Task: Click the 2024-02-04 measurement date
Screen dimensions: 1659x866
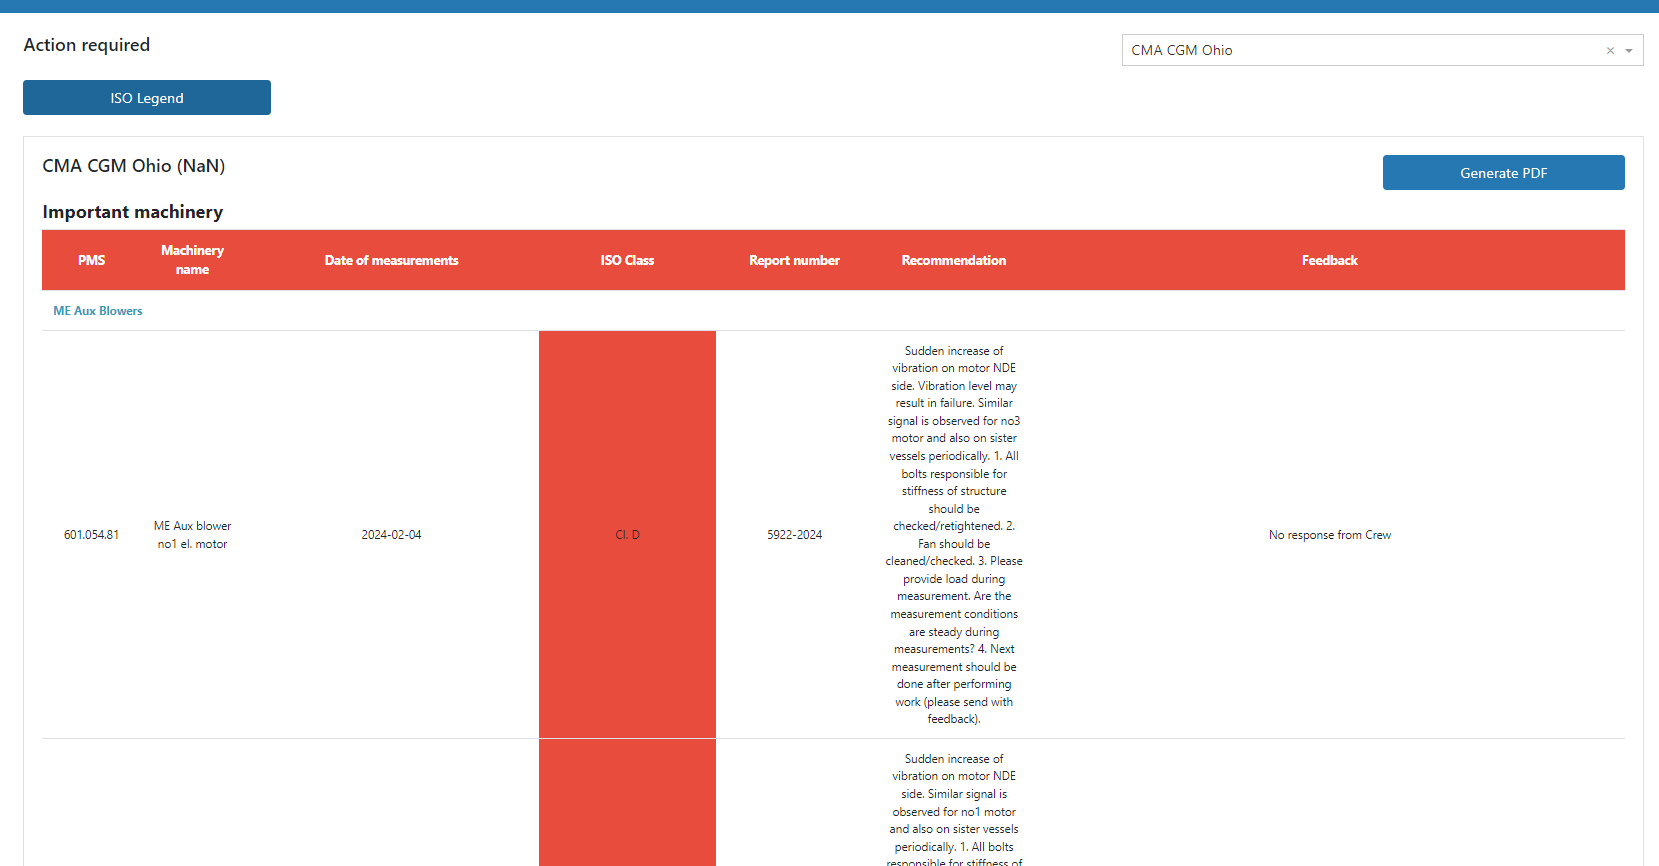Action: (x=391, y=535)
